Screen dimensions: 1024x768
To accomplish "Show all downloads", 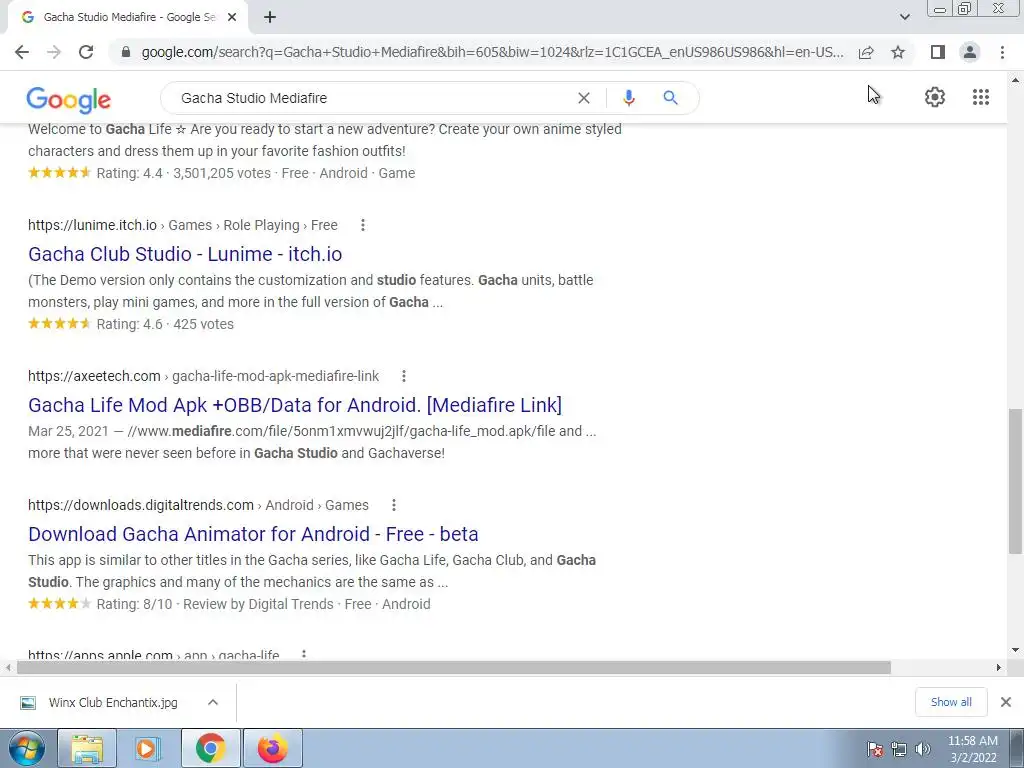I will 951,702.
